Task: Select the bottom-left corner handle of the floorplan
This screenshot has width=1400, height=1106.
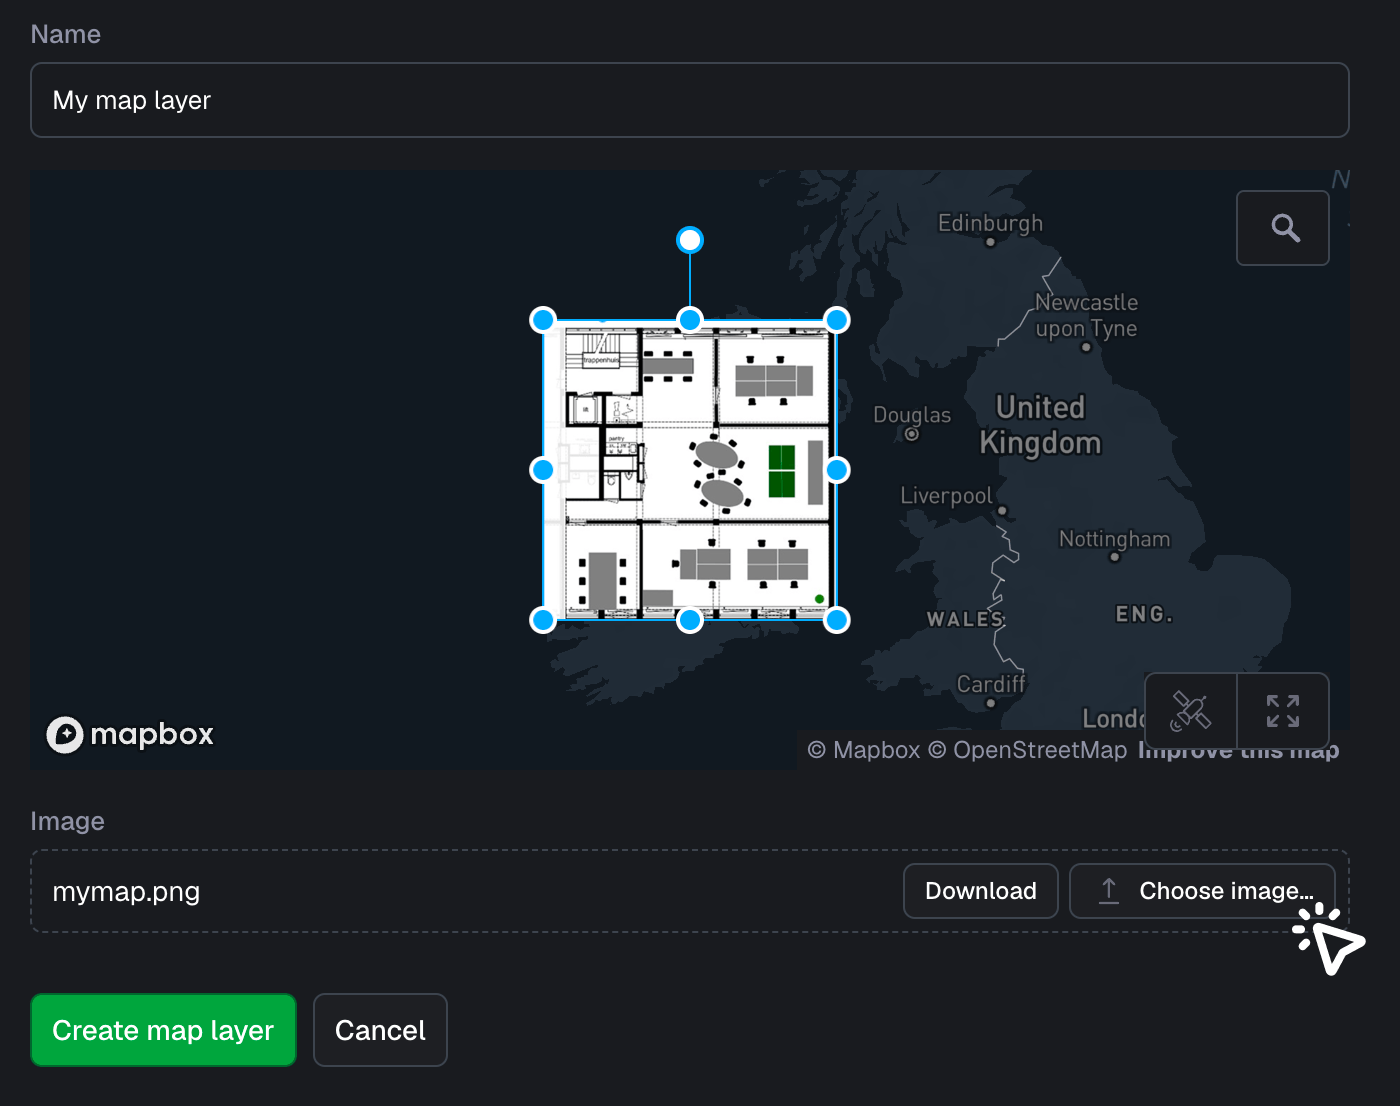Action: [x=543, y=620]
